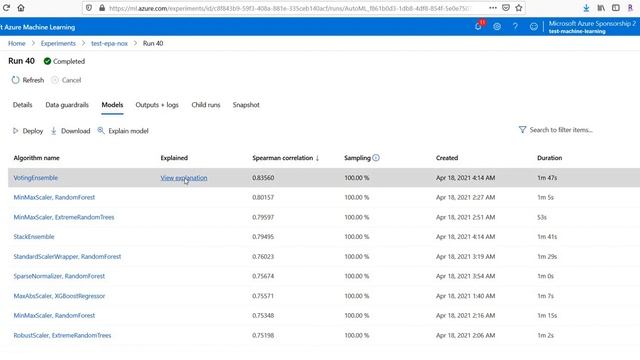640x360 pixels.
Task: Click the Azure Machine Learning header title
Action: coord(39,27)
